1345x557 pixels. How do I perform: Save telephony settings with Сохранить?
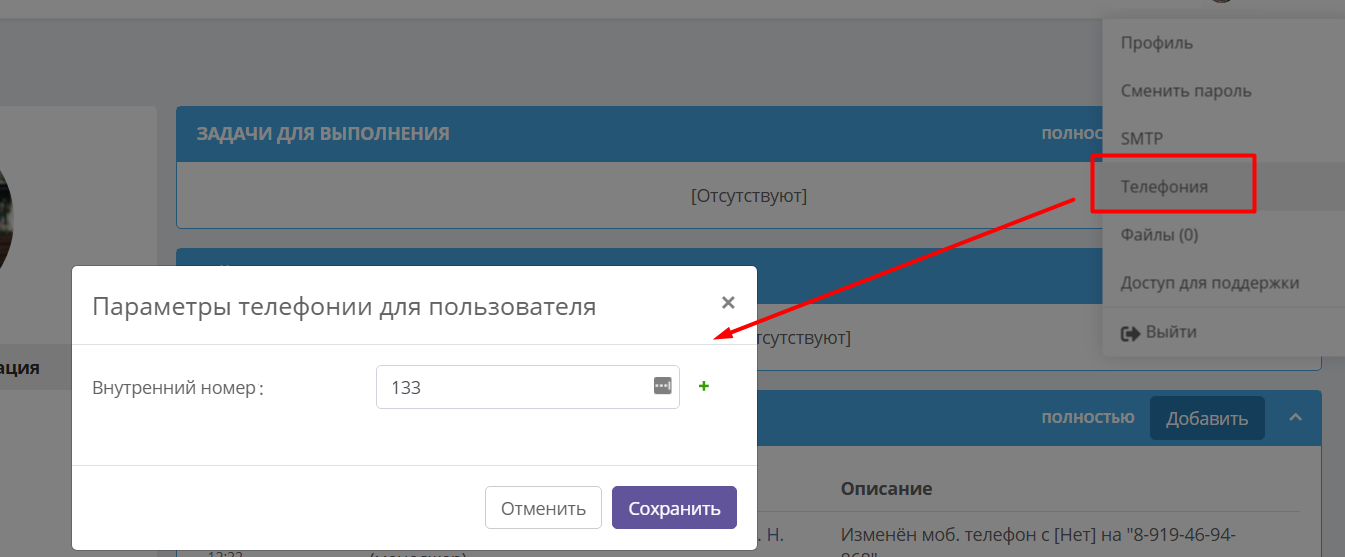674,508
